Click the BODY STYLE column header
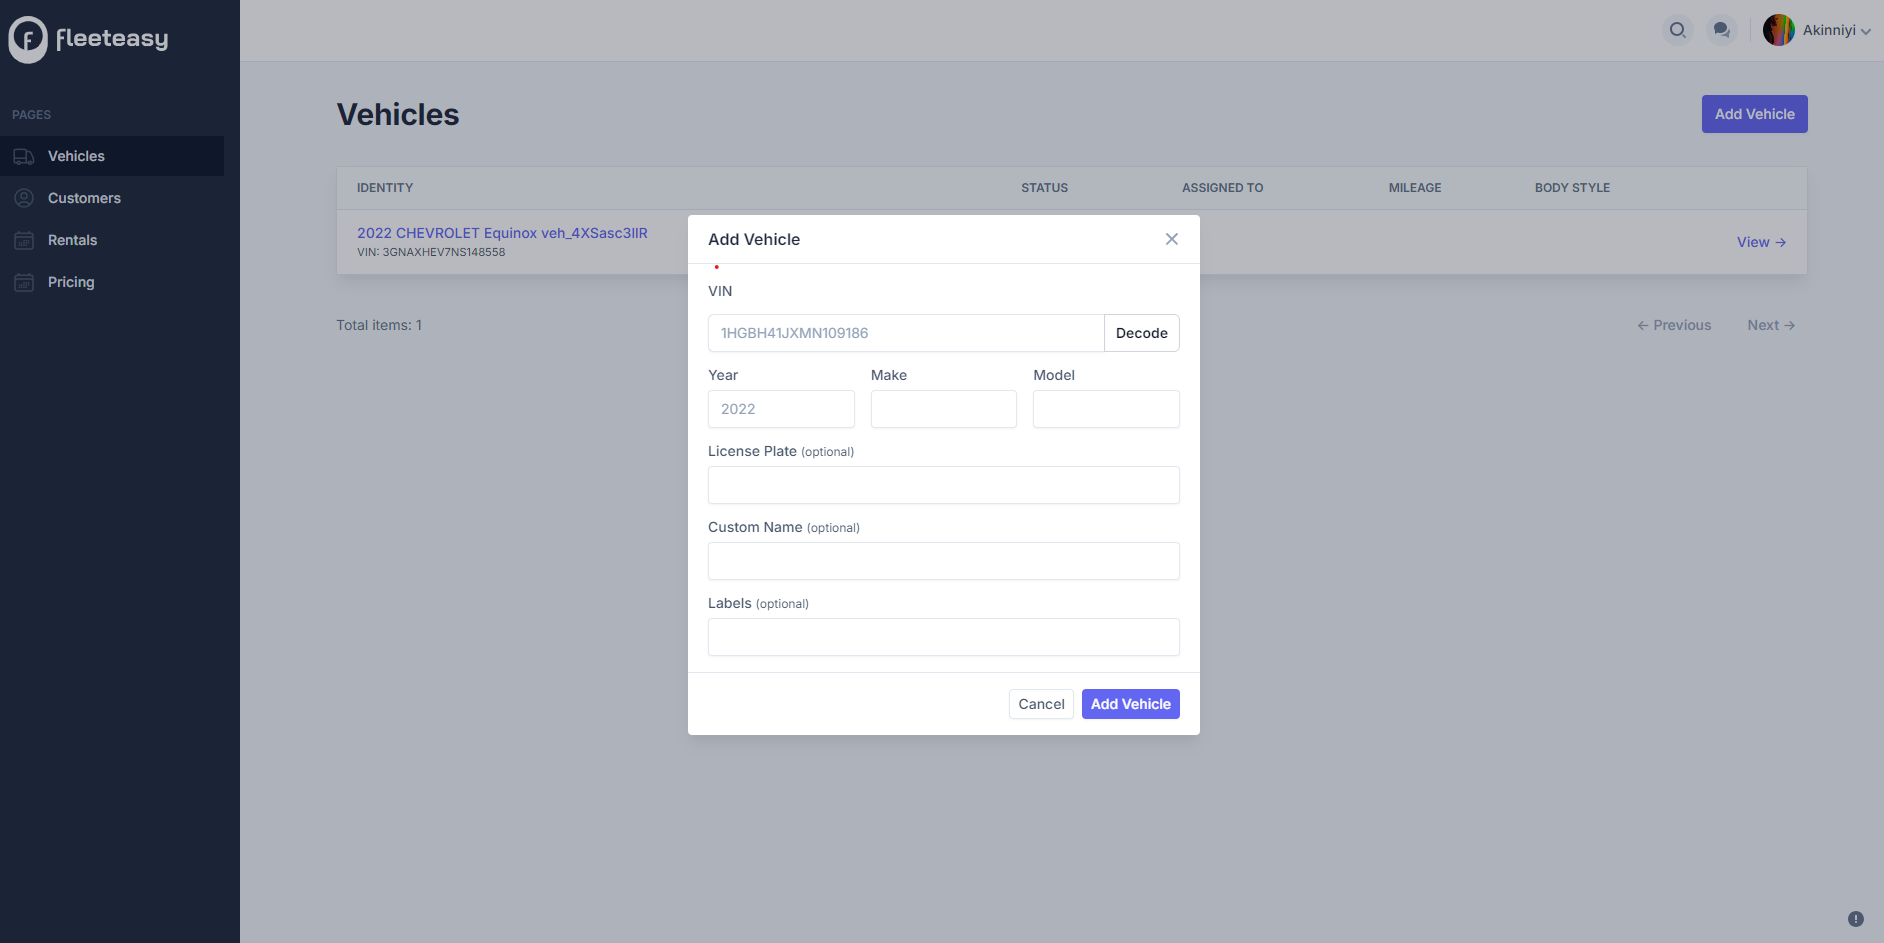This screenshot has width=1884, height=943. tap(1573, 188)
